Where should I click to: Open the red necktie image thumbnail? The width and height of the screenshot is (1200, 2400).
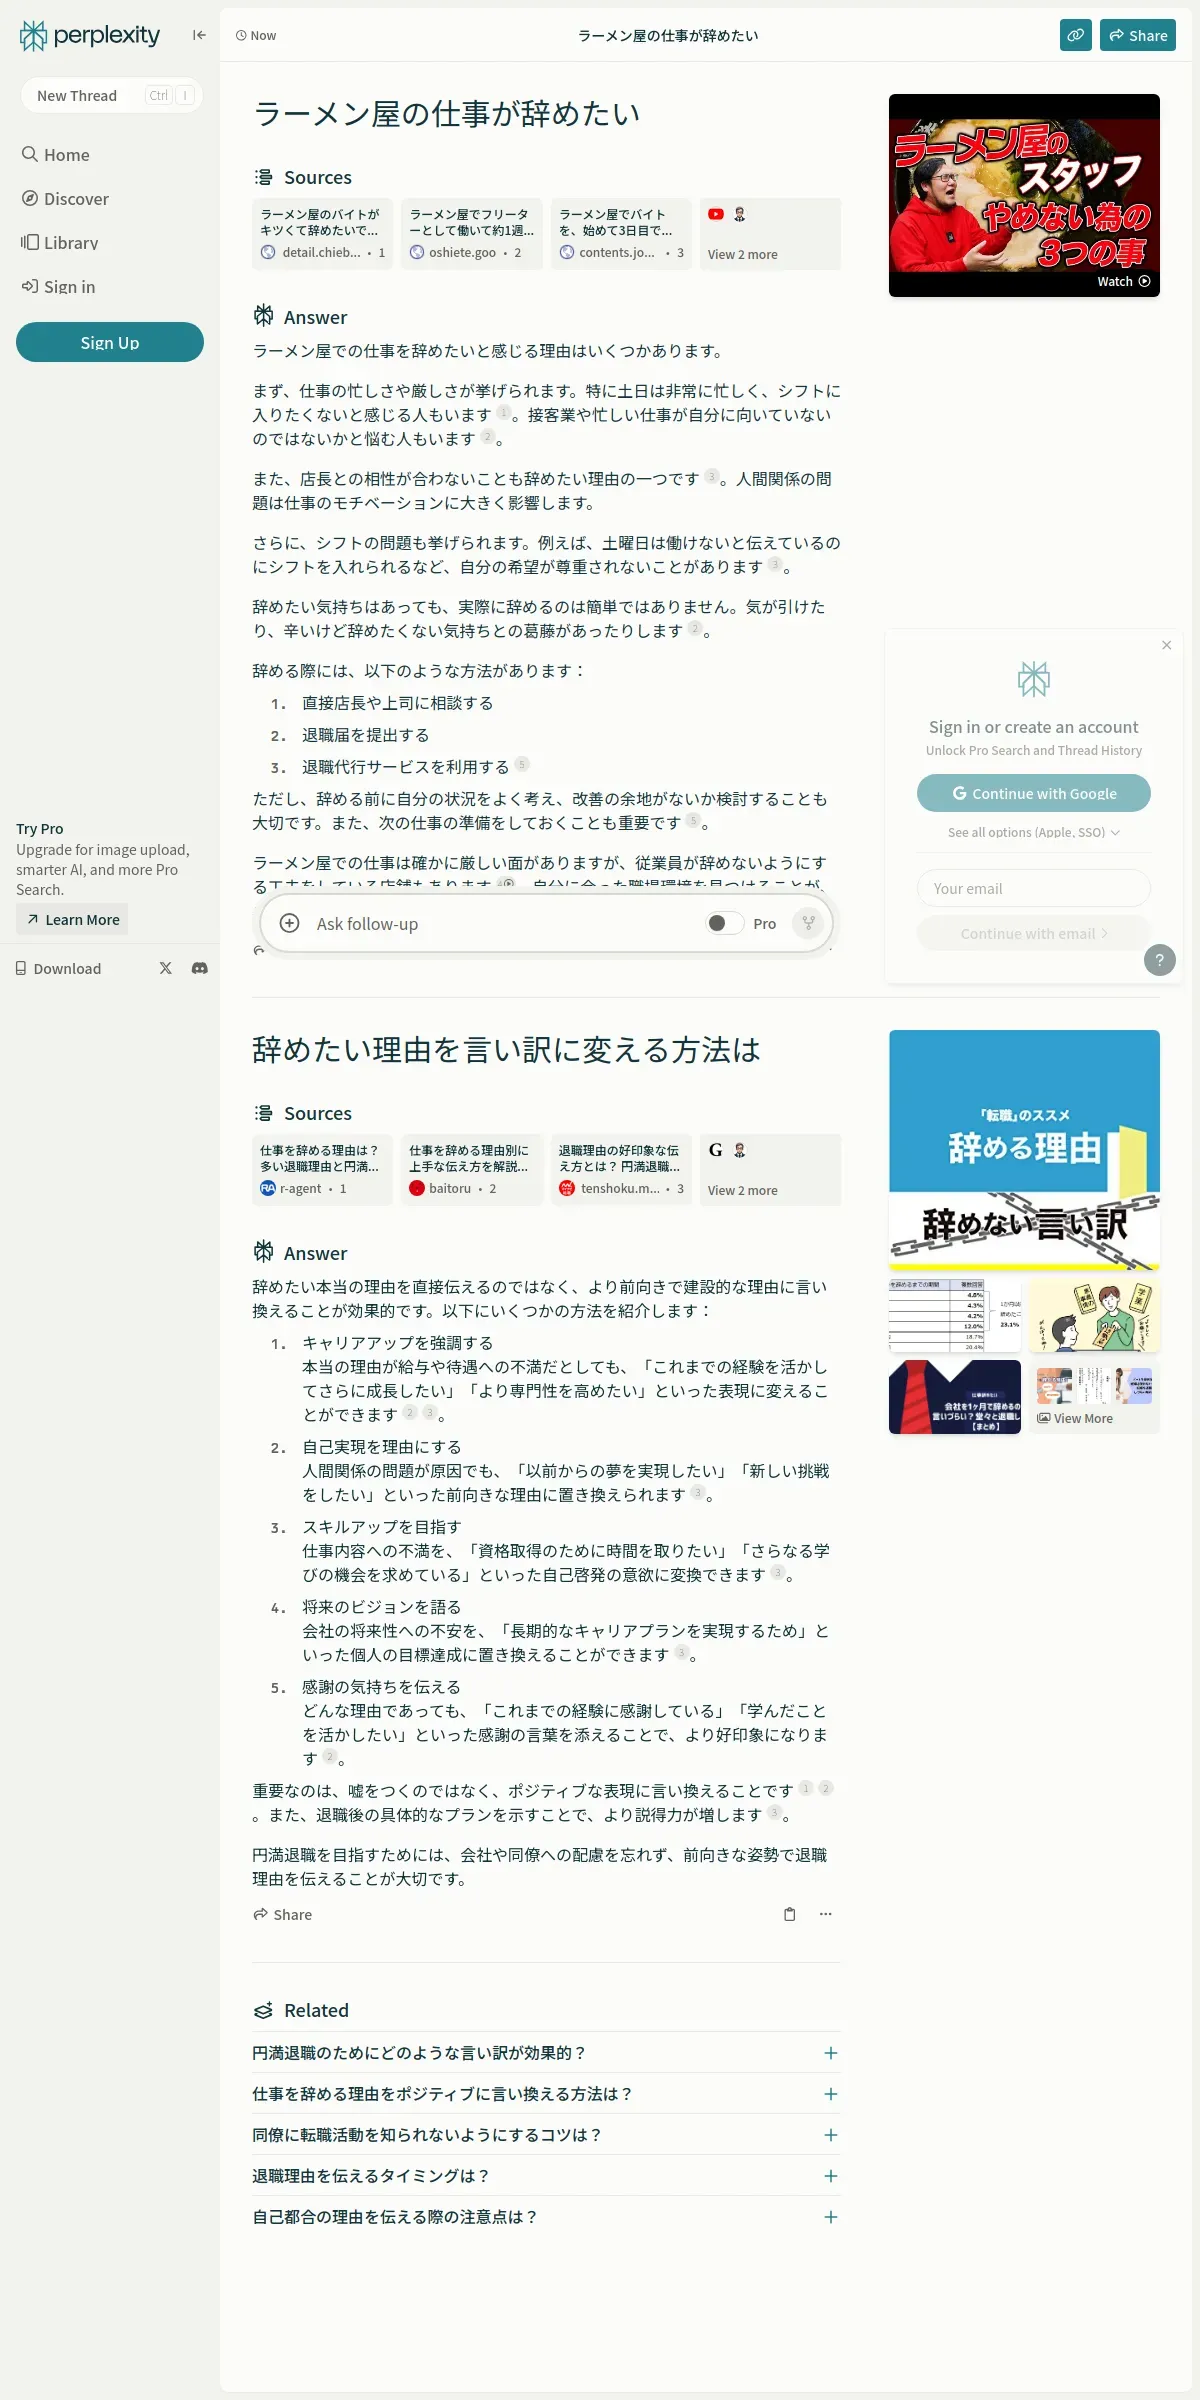point(955,1397)
